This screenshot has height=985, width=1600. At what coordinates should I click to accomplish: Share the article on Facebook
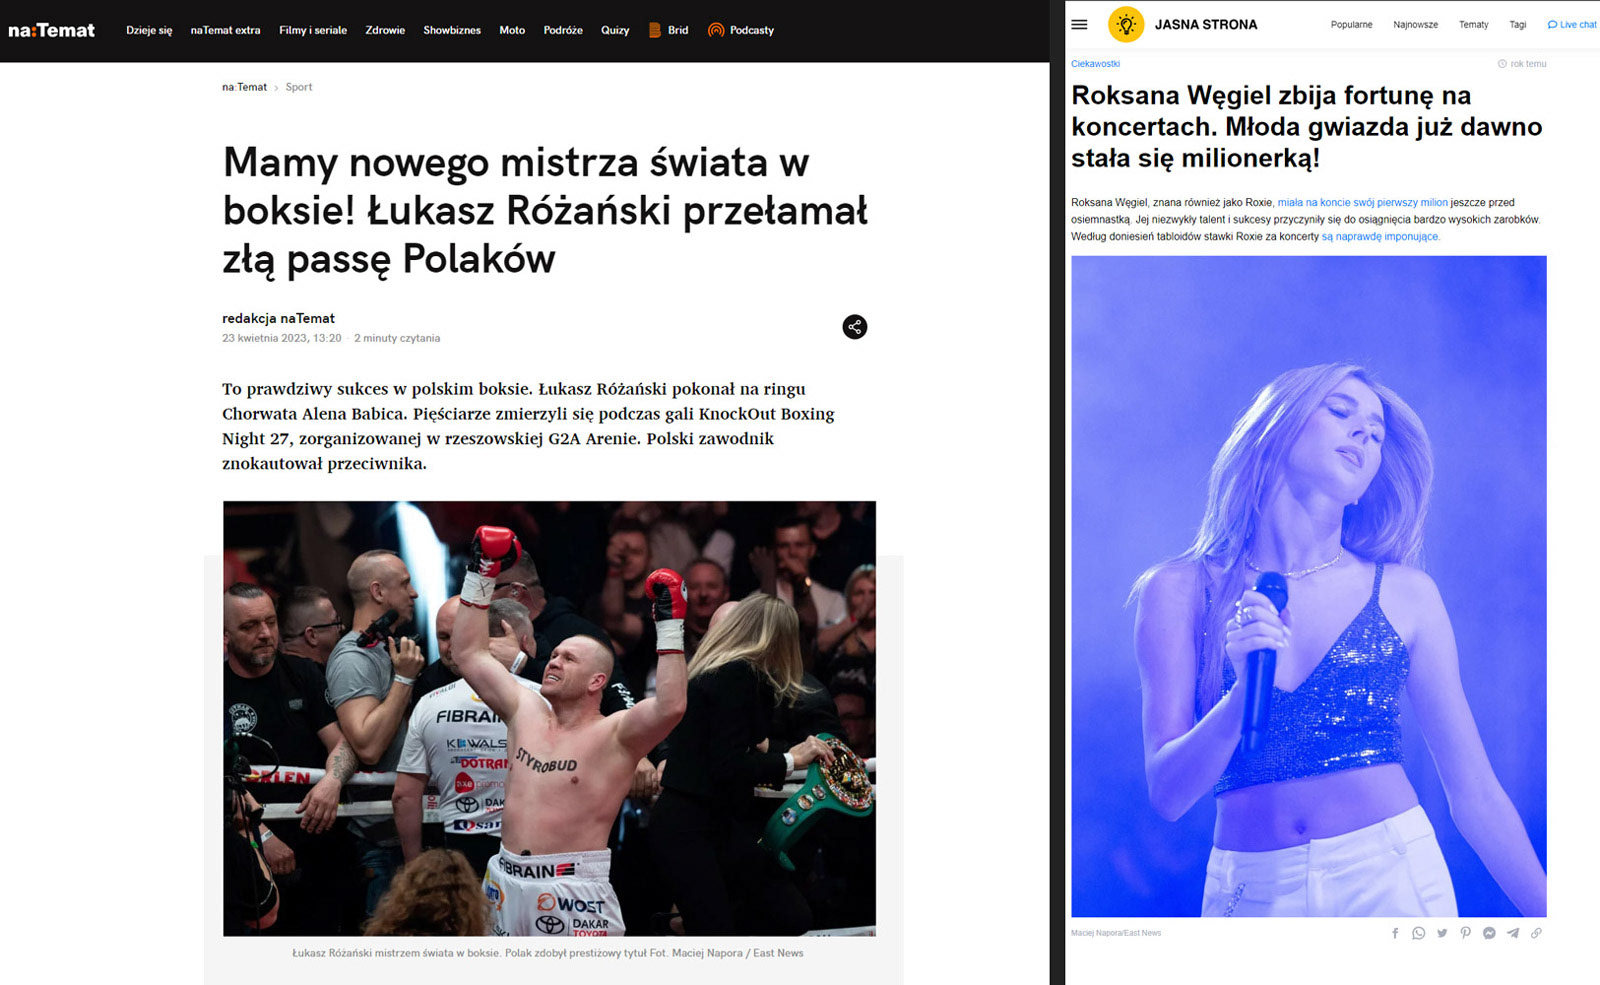click(x=1395, y=933)
